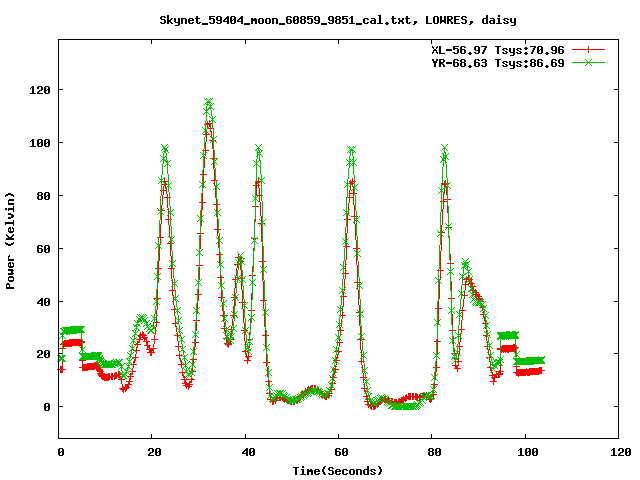Viewport: 640px width, 480px height.
Task: Select the YR-68.63 Tsys:86.69 legend label
Action: pos(498,63)
